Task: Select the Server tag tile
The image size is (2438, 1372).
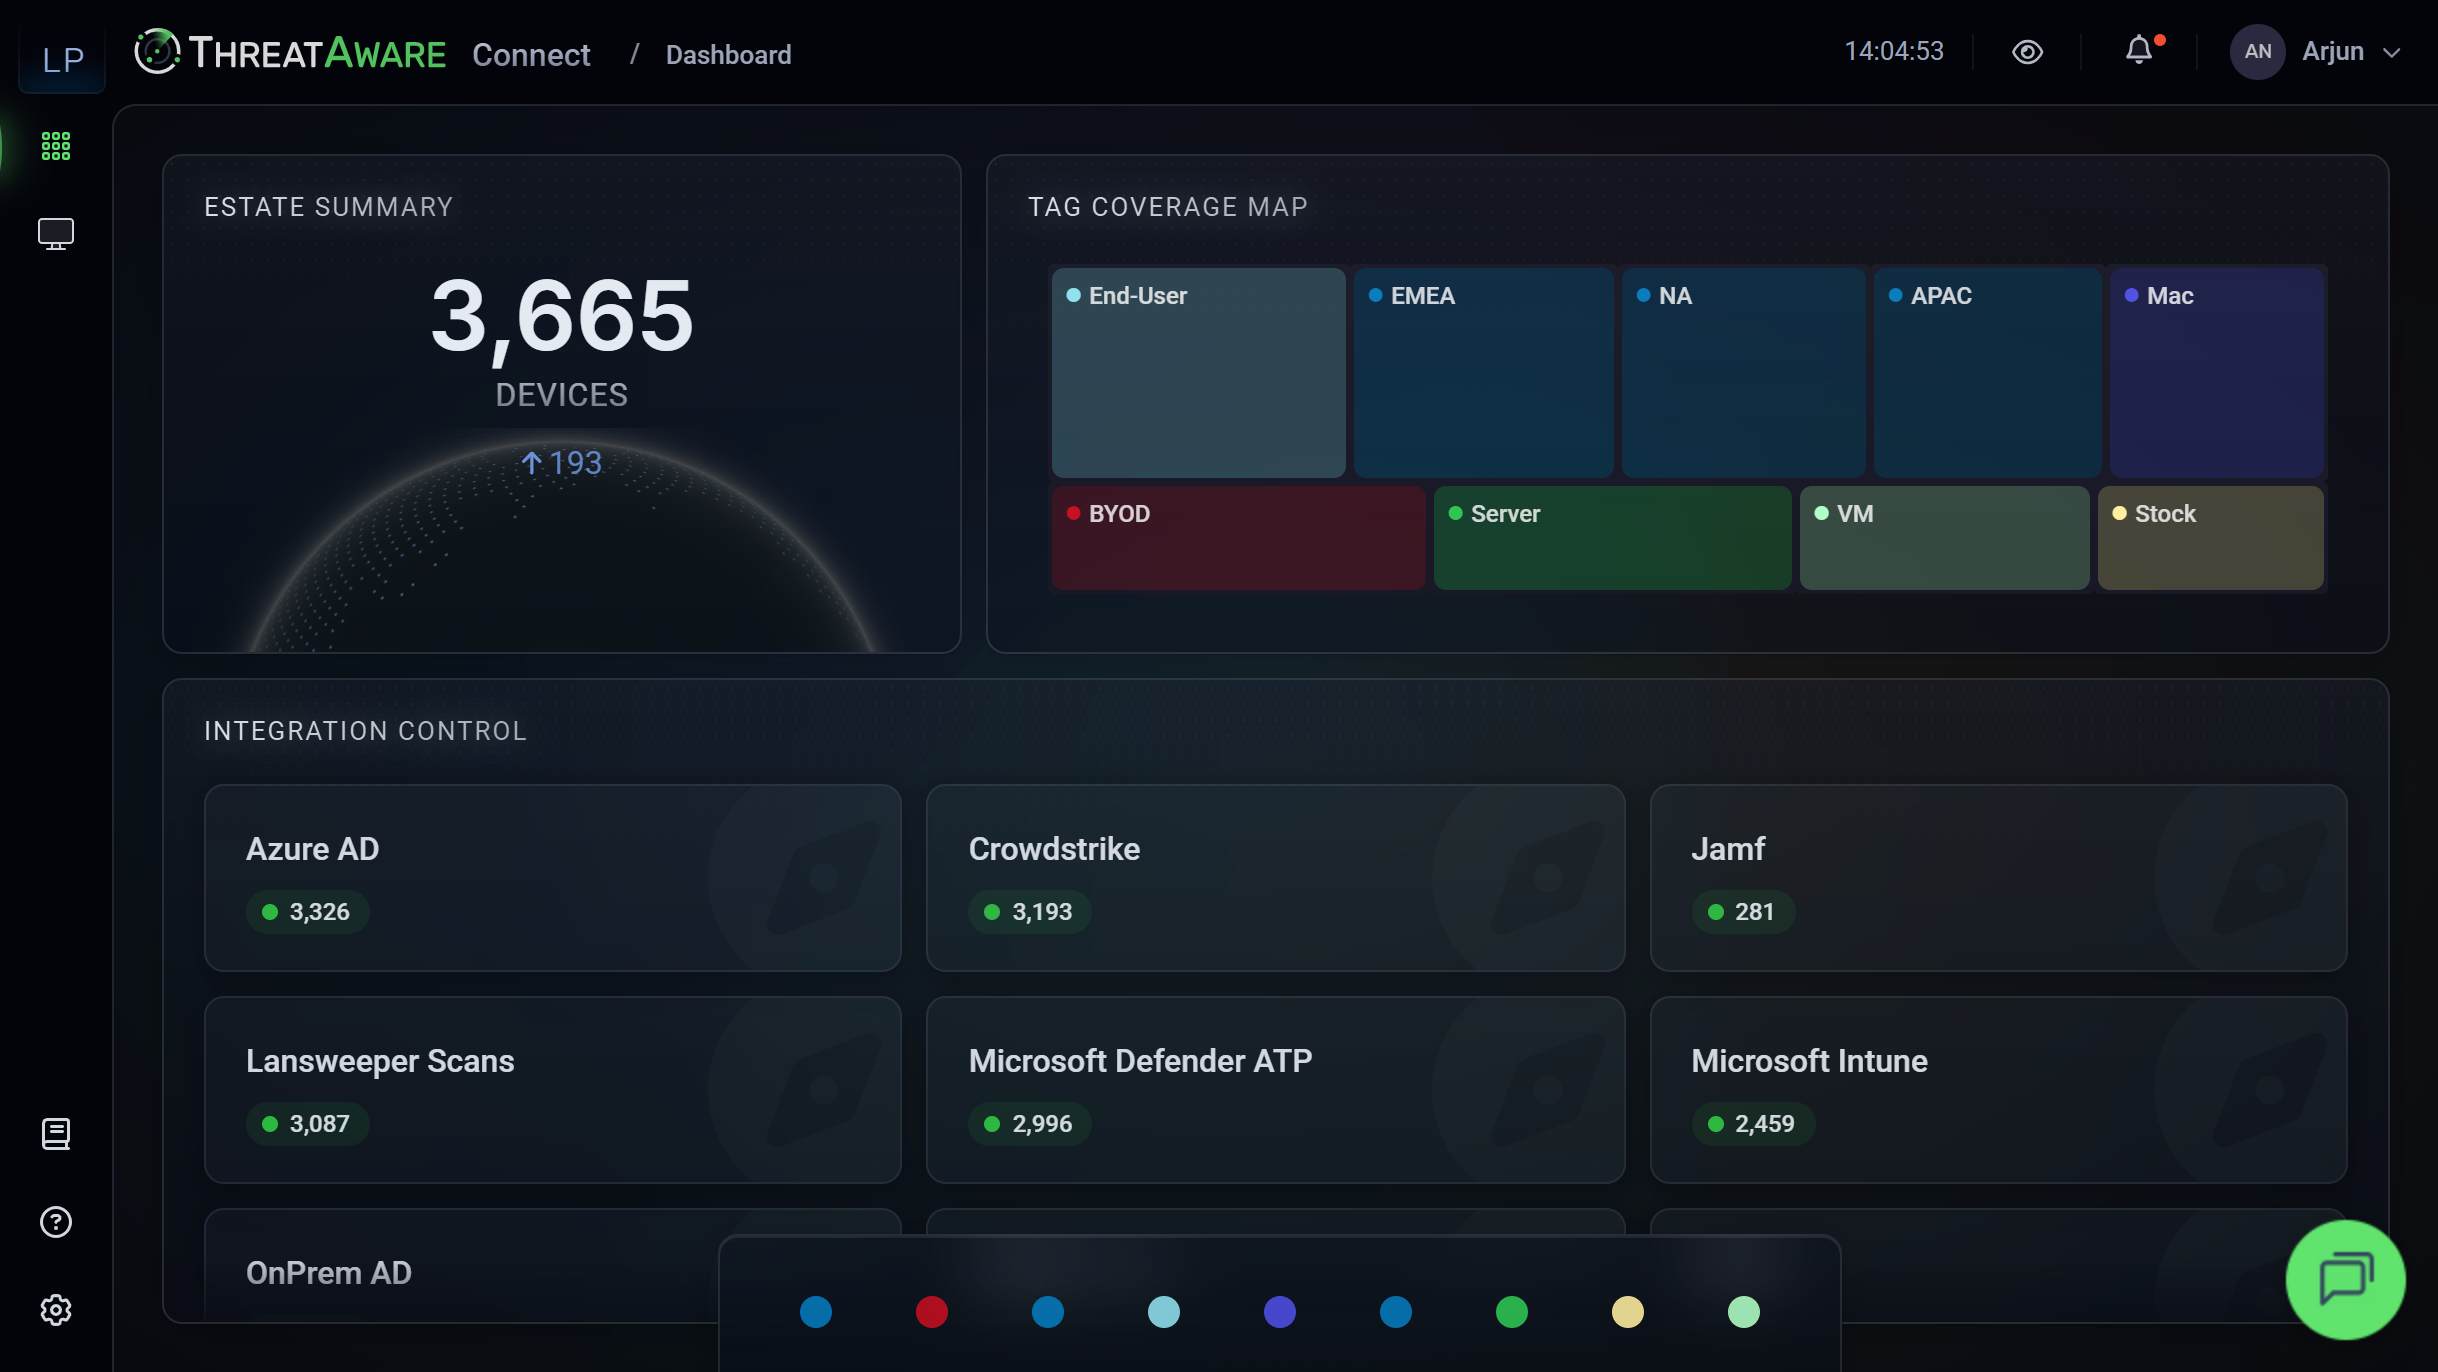Action: 1612,537
